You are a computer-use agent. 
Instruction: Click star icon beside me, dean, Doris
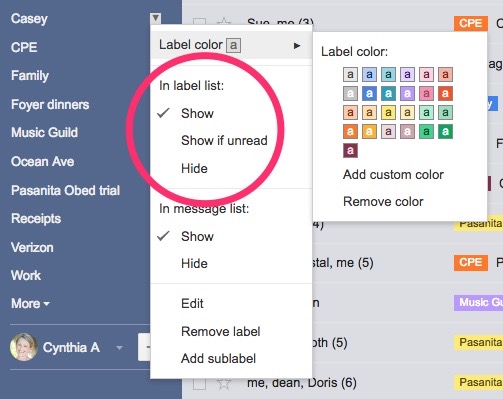(x=223, y=383)
